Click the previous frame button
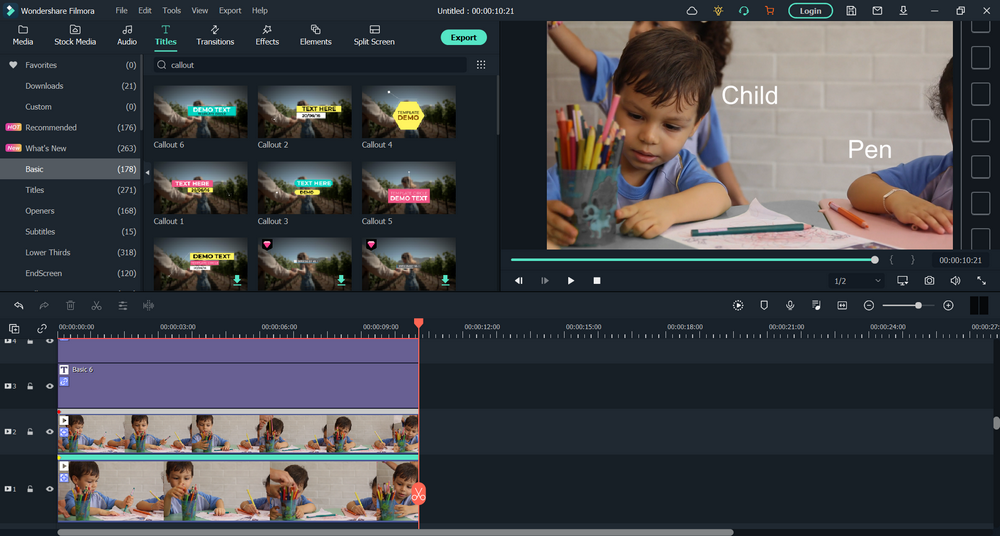 coord(518,281)
